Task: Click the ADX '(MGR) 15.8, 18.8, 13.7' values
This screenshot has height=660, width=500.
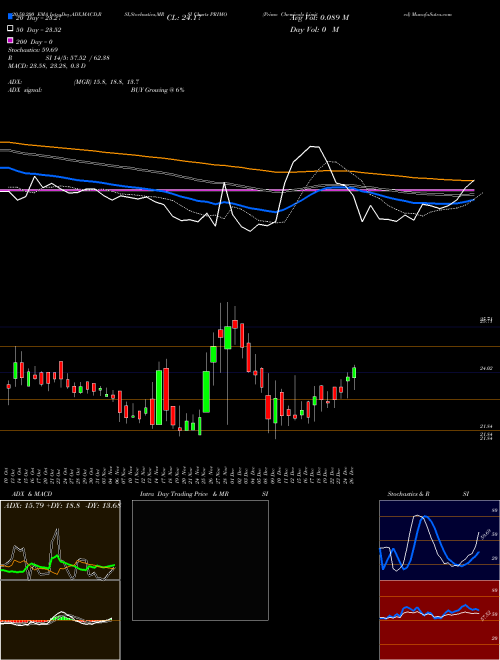Action: point(106,82)
